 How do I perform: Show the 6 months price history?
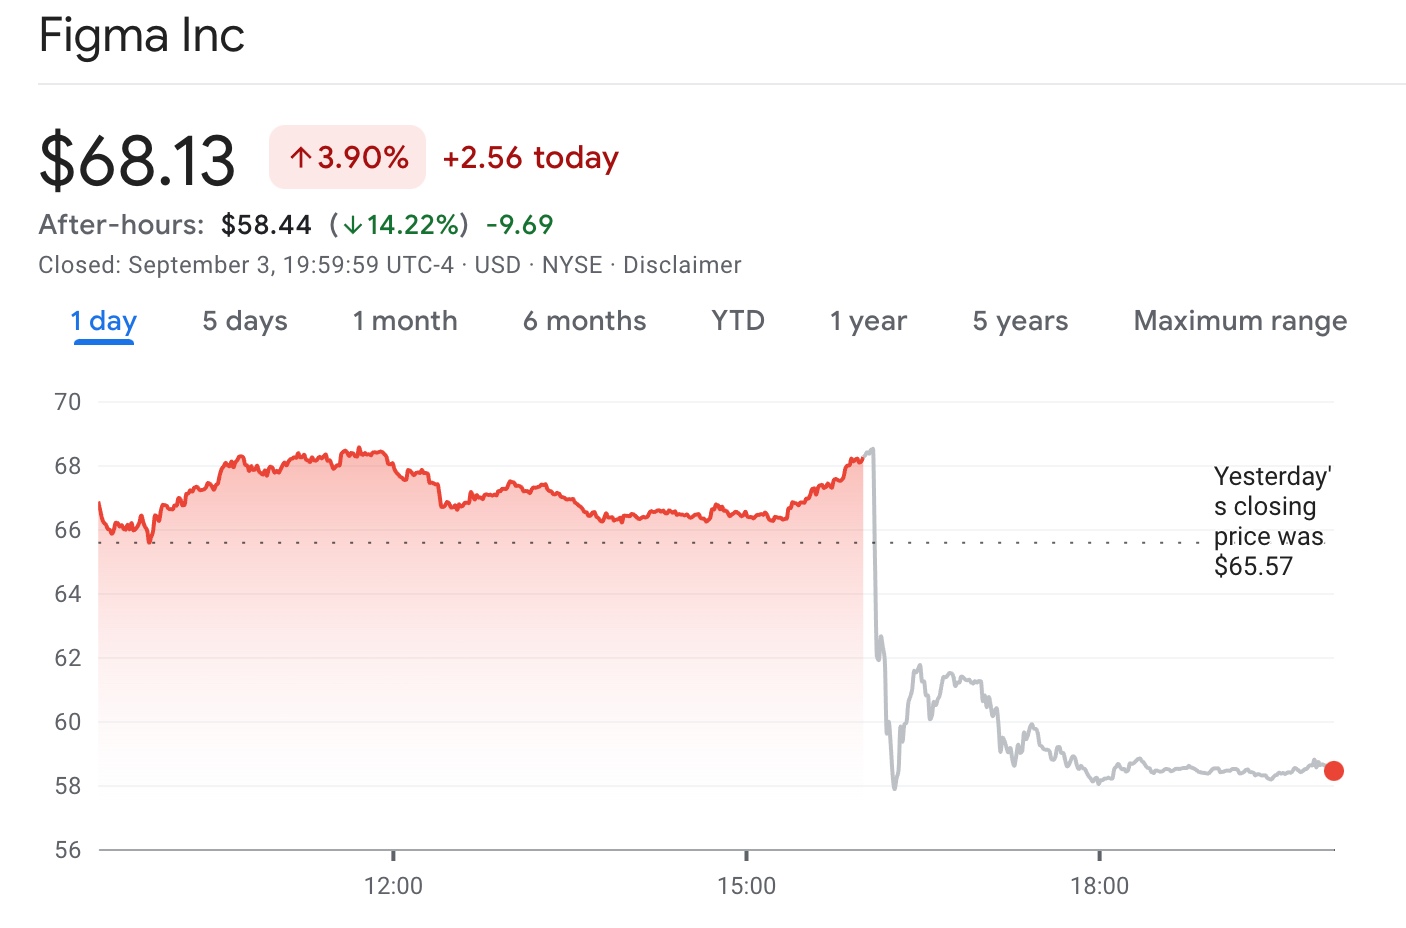pyautogui.click(x=584, y=321)
